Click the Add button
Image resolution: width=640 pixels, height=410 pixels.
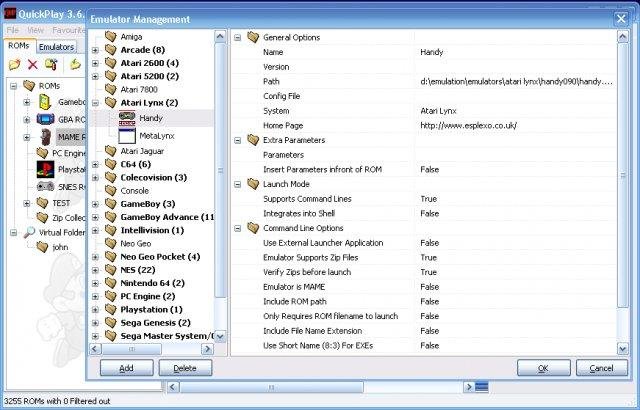click(127, 368)
